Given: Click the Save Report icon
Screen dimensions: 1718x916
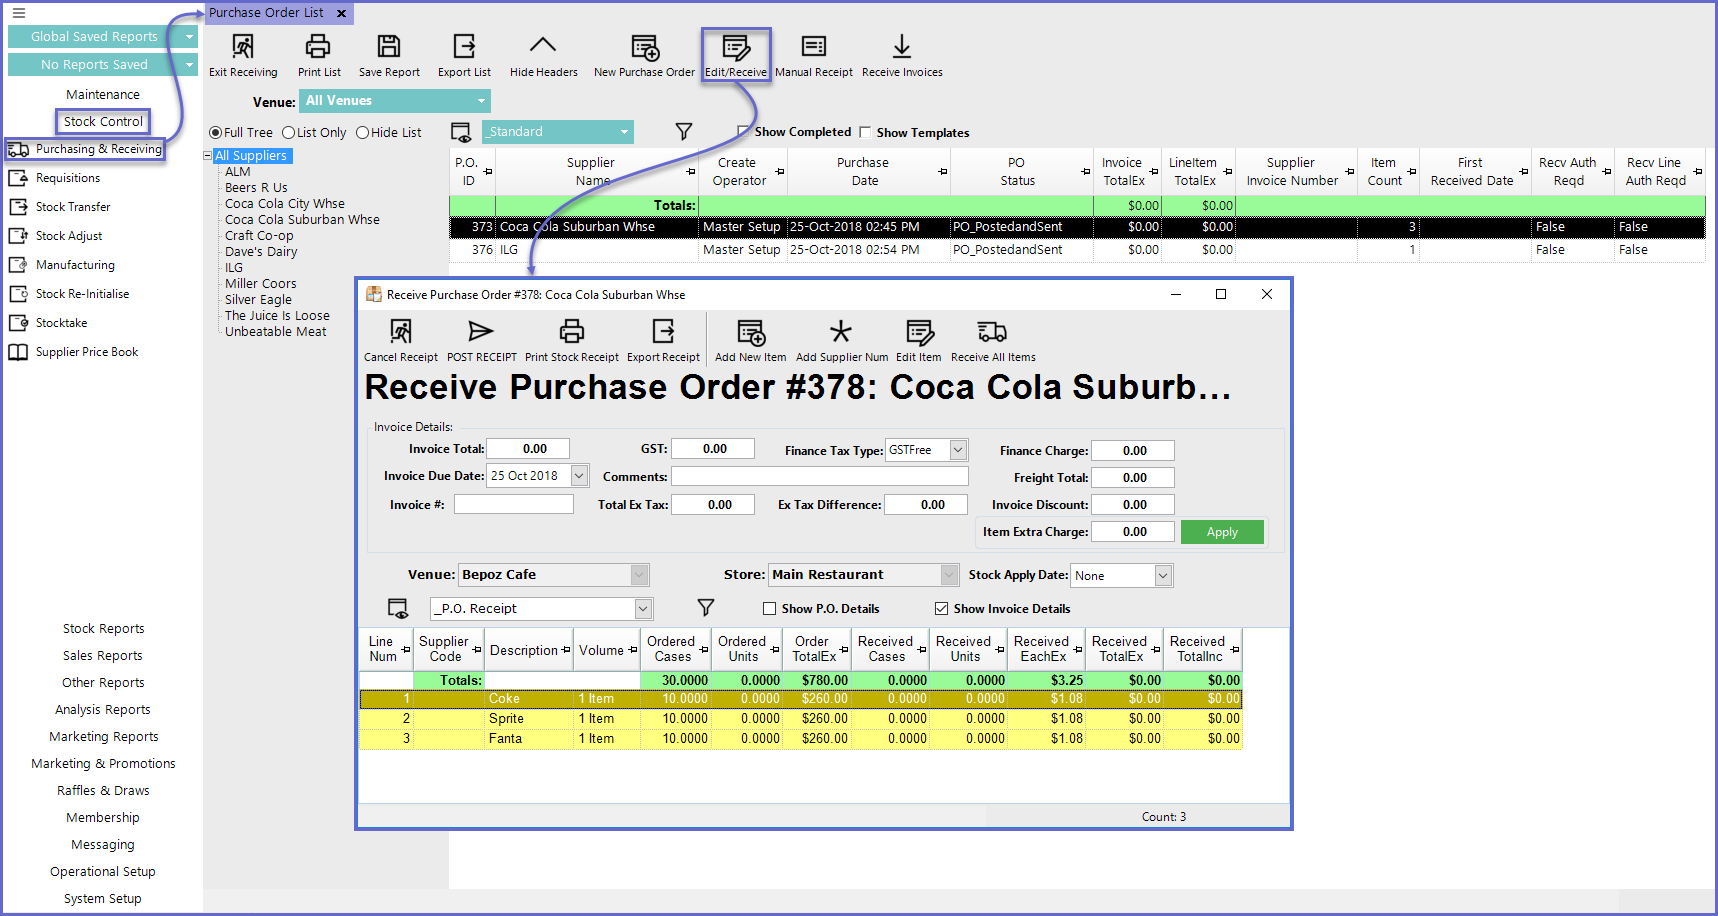Looking at the screenshot, I should [389, 46].
